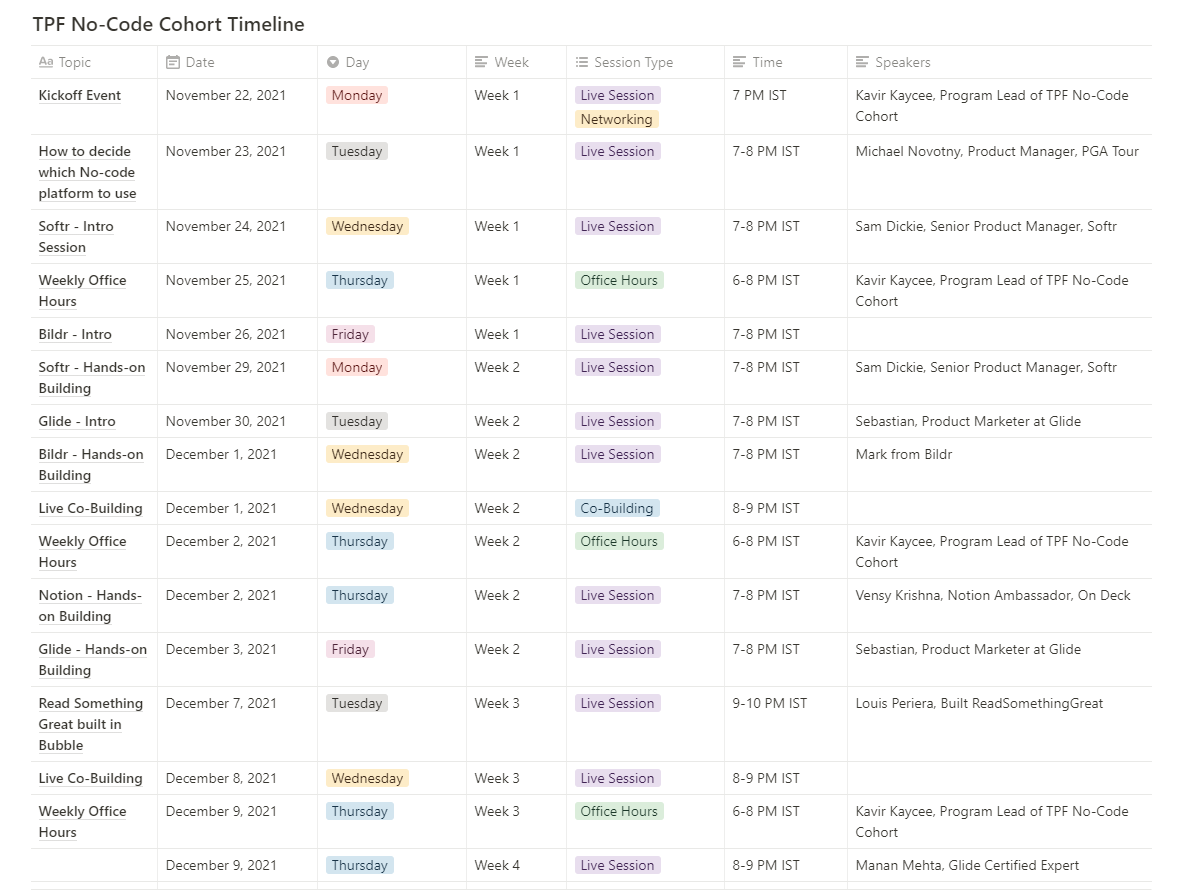Click Thursday tag in Notion - Hands-on Building row
This screenshot has height=895, width=1185.
[359, 595]
